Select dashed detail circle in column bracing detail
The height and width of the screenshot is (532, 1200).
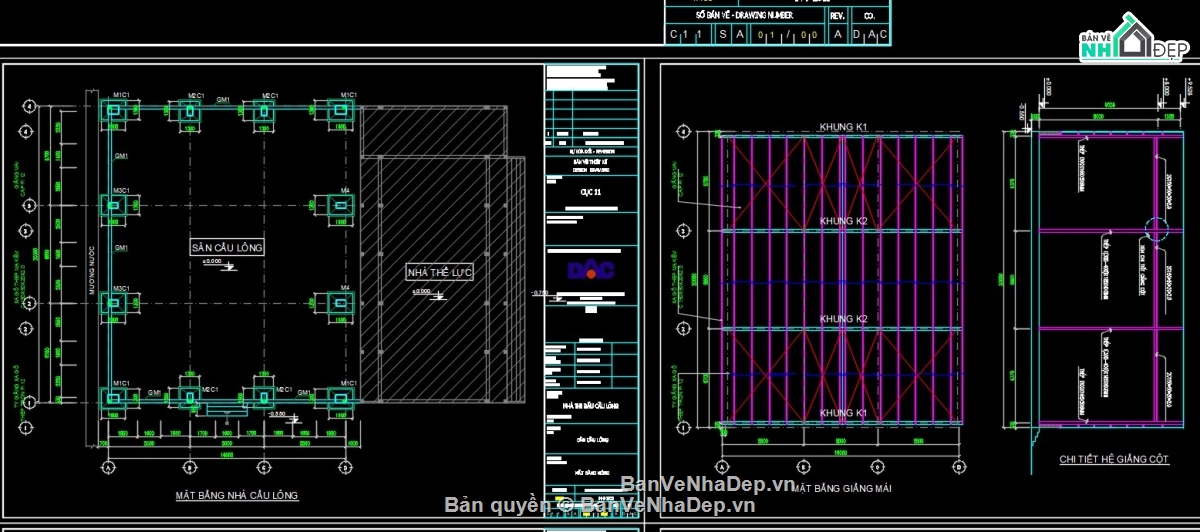point(1155,230)
